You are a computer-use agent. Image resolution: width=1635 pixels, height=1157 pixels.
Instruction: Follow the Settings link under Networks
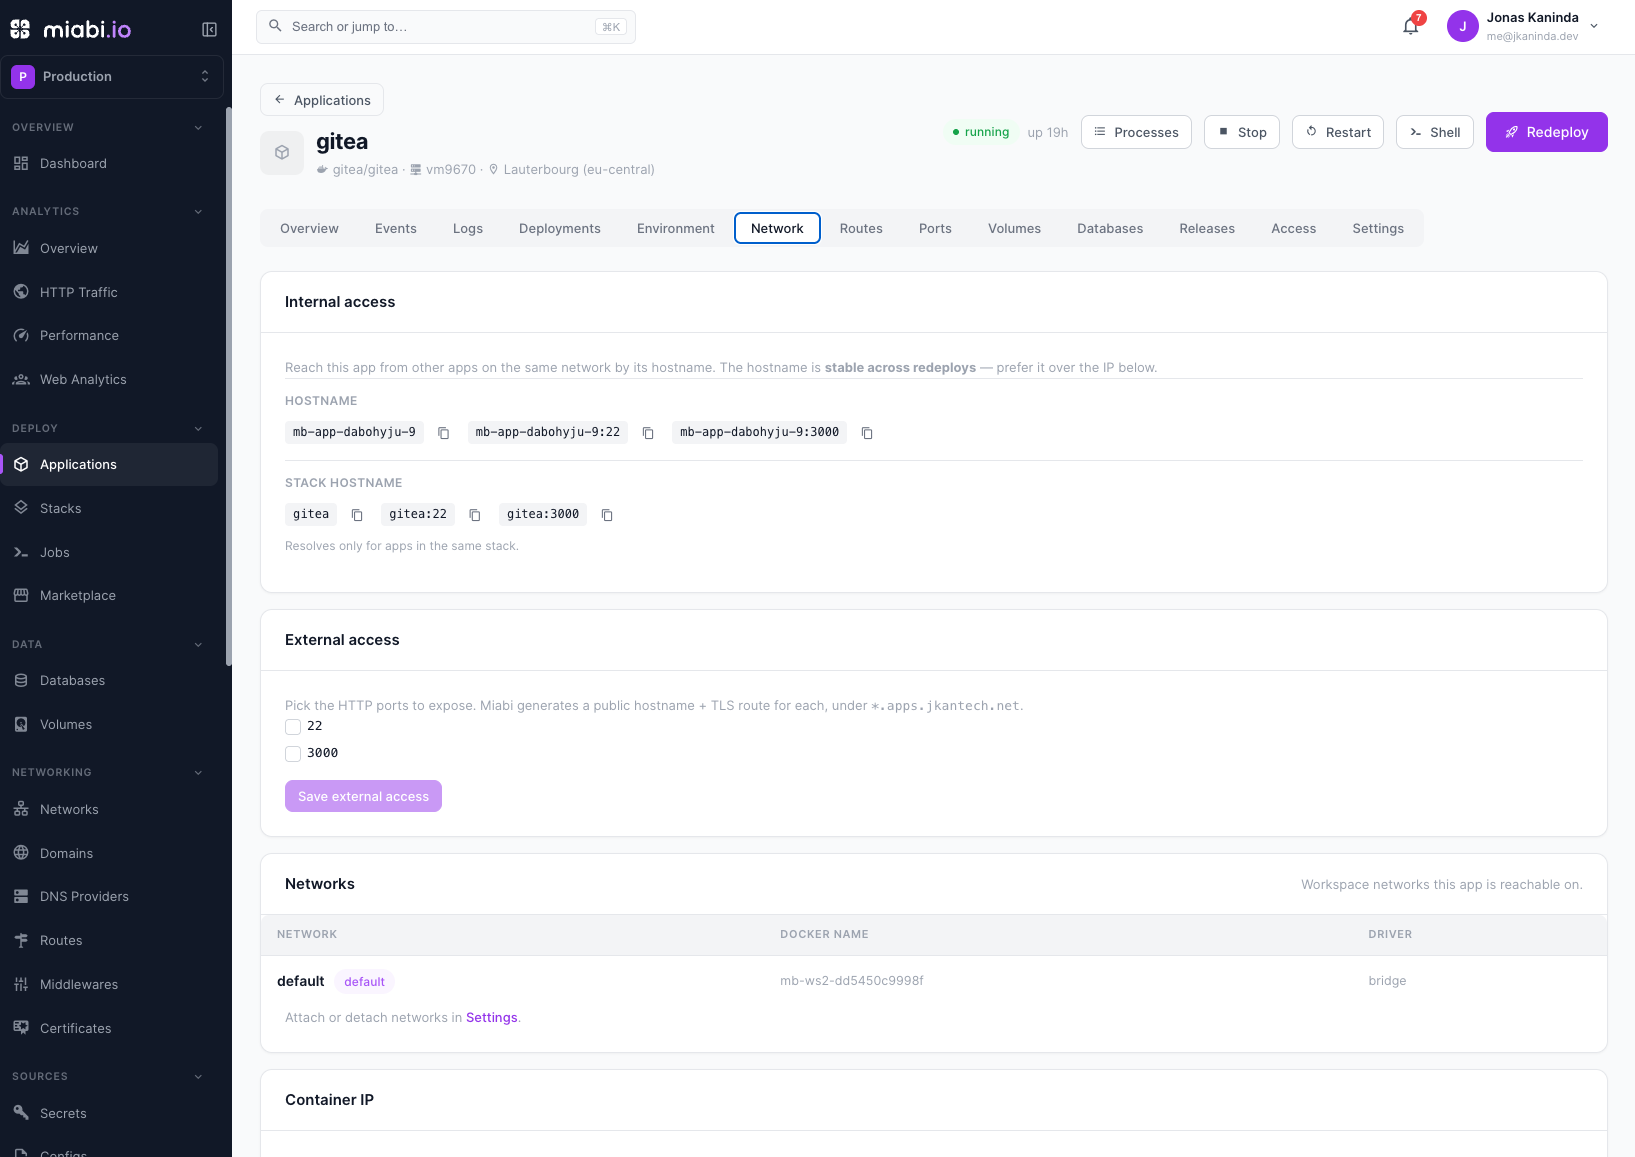pos(492,1018)
